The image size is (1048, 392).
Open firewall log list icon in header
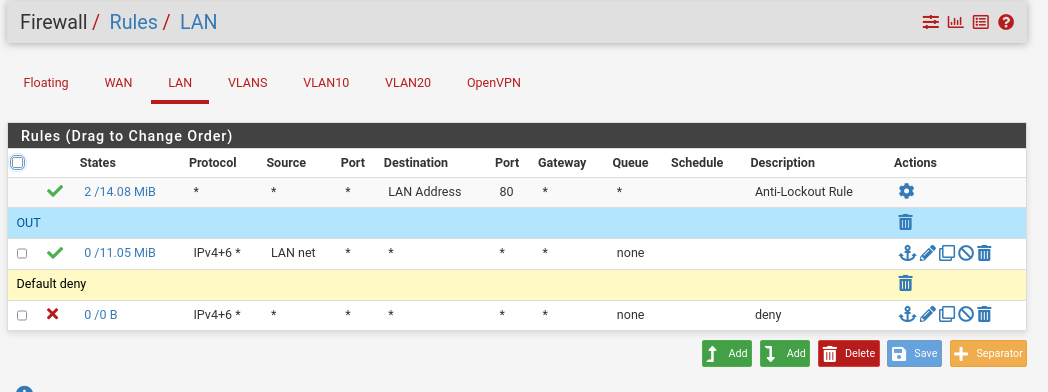click(980, 22)
